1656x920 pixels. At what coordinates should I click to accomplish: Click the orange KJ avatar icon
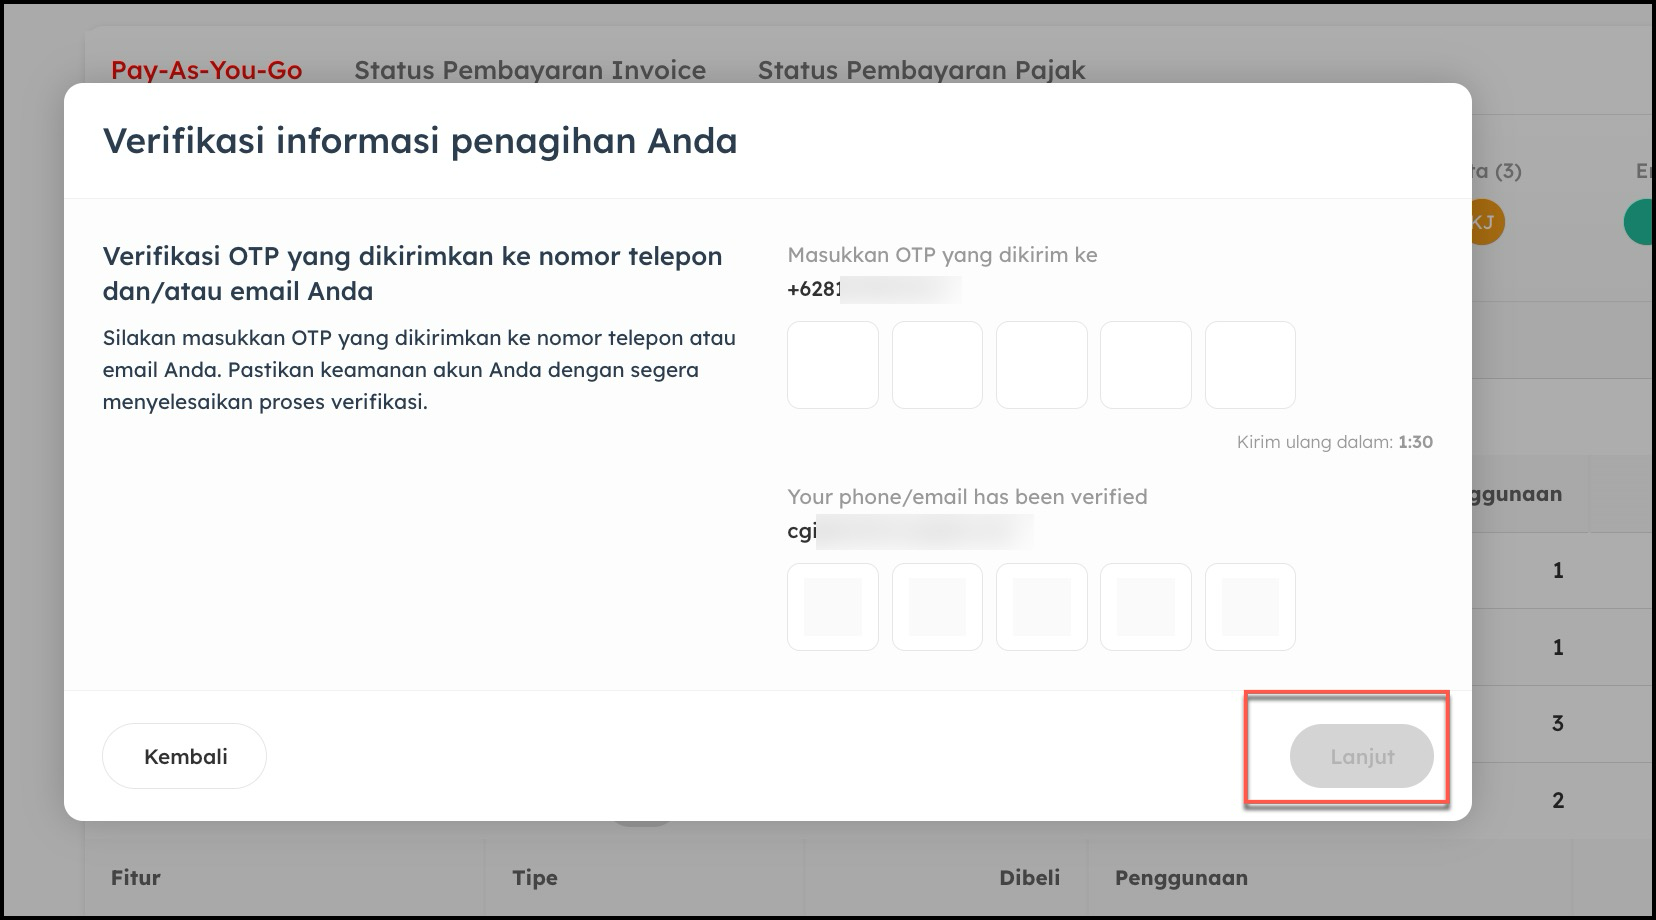1486,222
